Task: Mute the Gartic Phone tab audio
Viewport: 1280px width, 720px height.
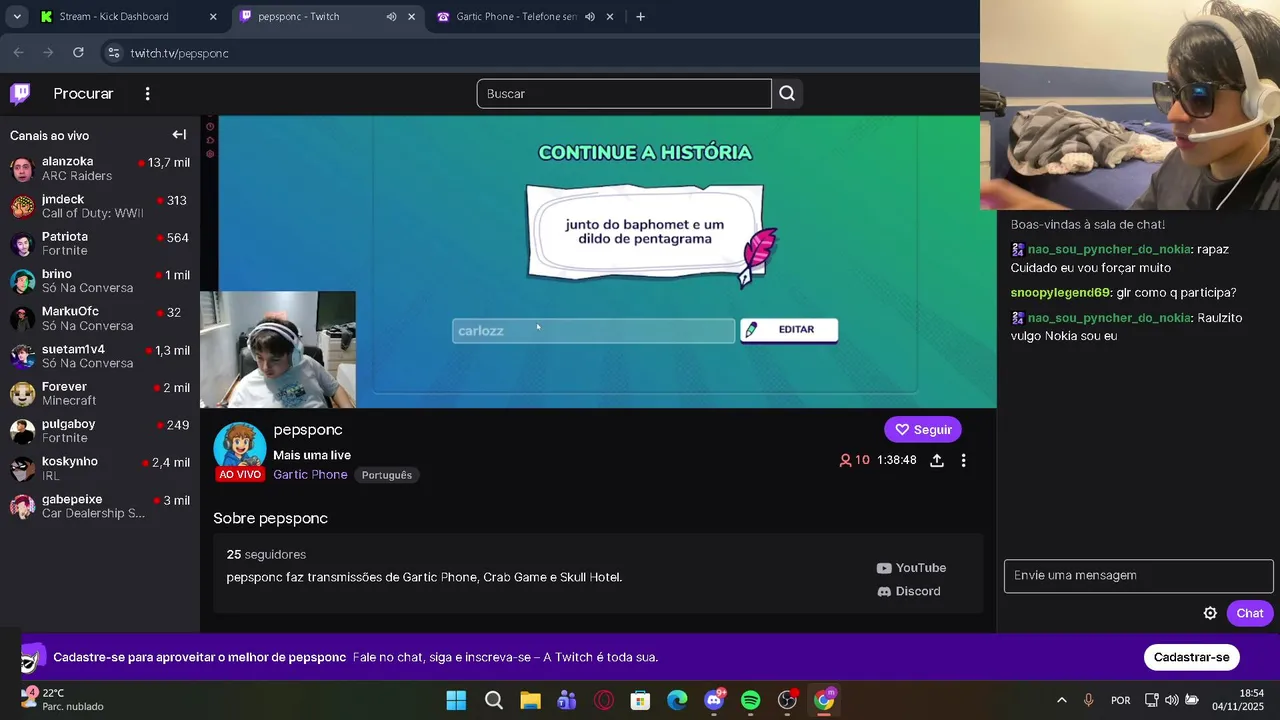Action: point(590,17)
